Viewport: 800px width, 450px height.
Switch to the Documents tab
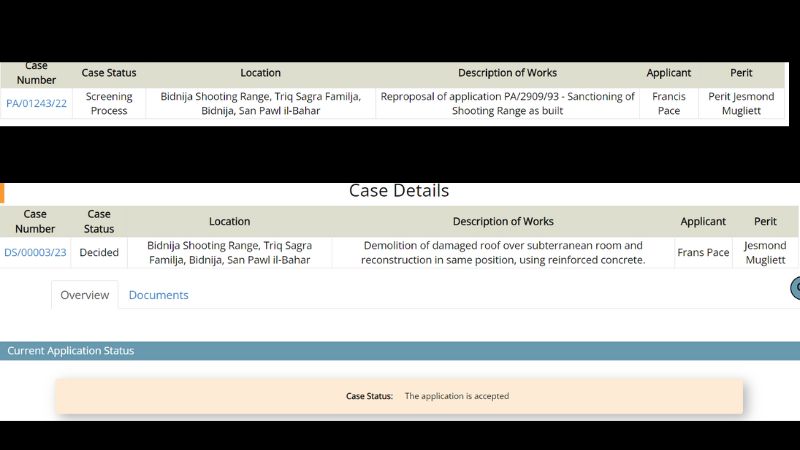point(158,295)
